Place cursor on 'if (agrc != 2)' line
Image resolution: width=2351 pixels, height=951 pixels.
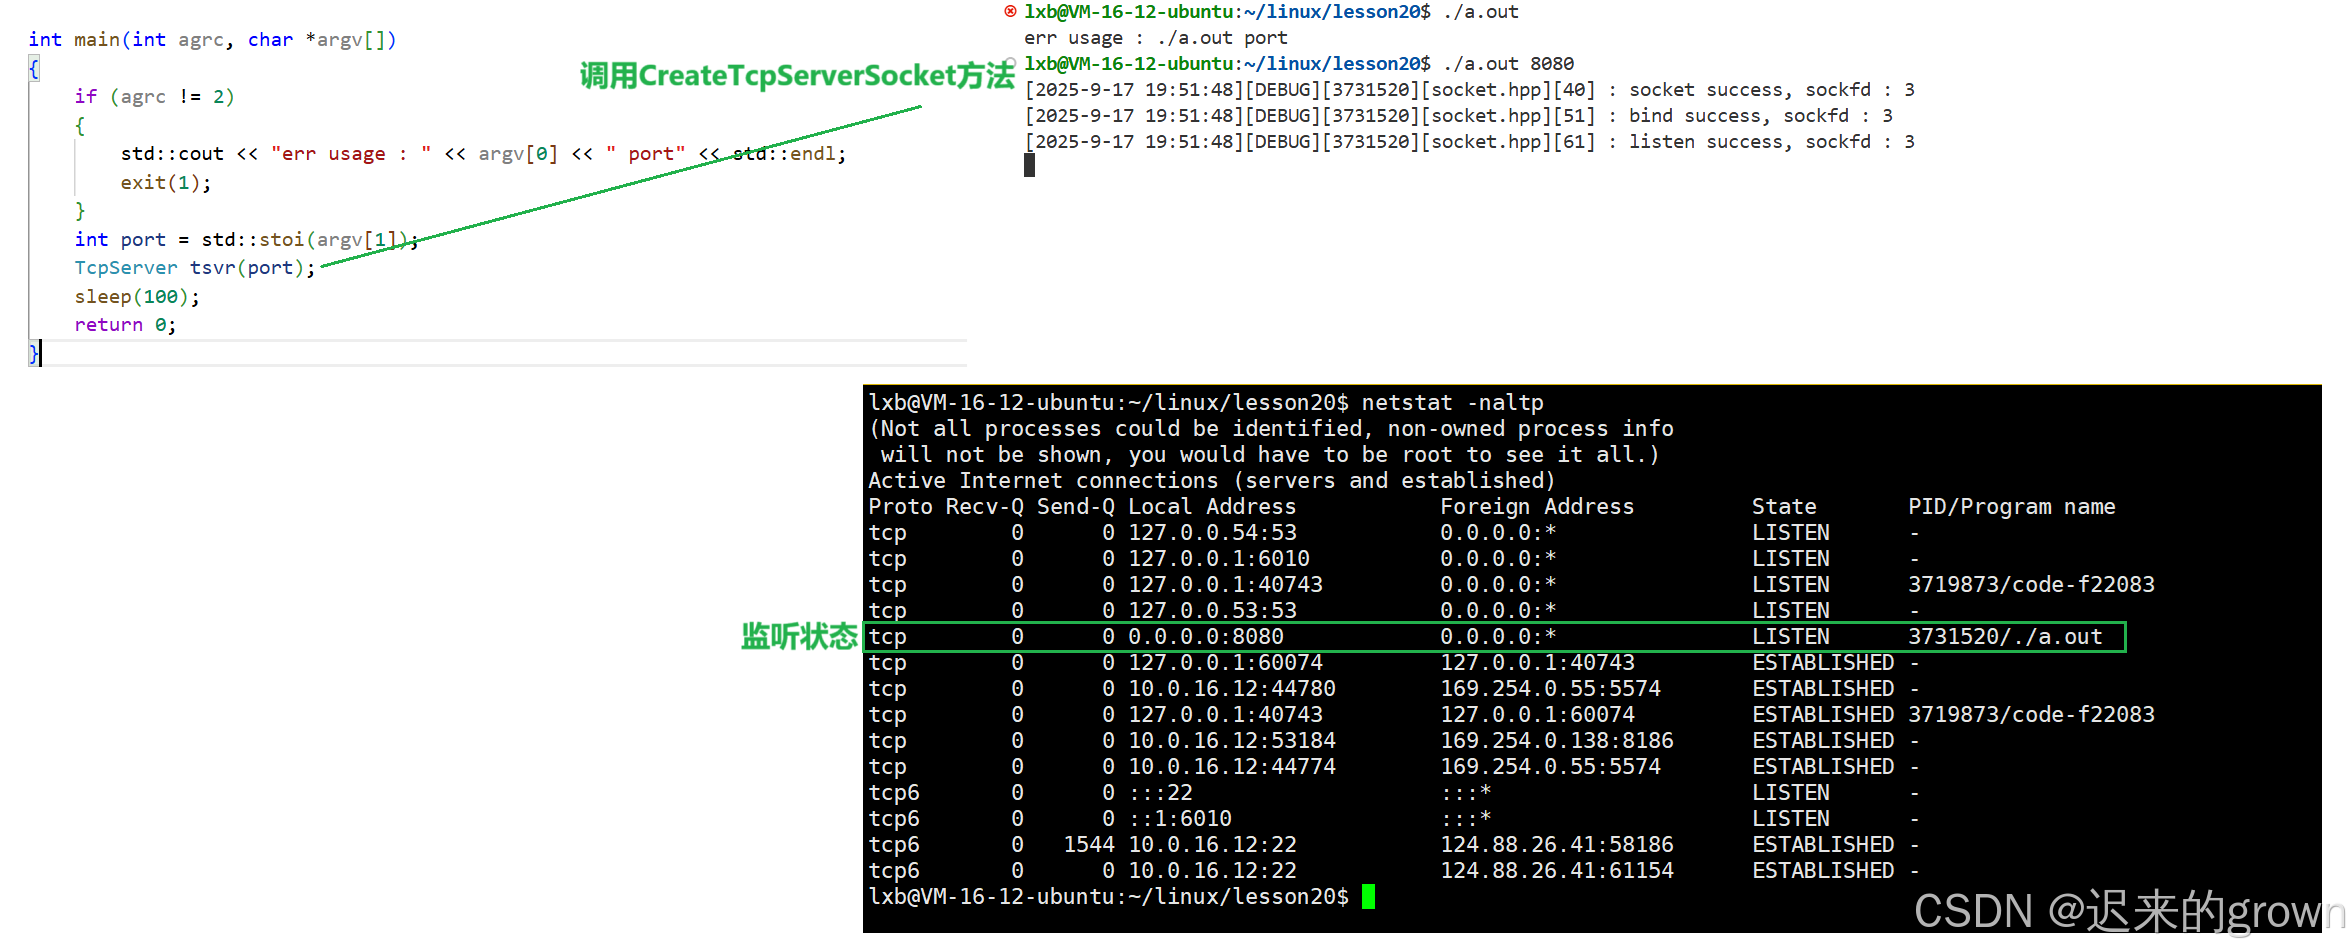154,97
